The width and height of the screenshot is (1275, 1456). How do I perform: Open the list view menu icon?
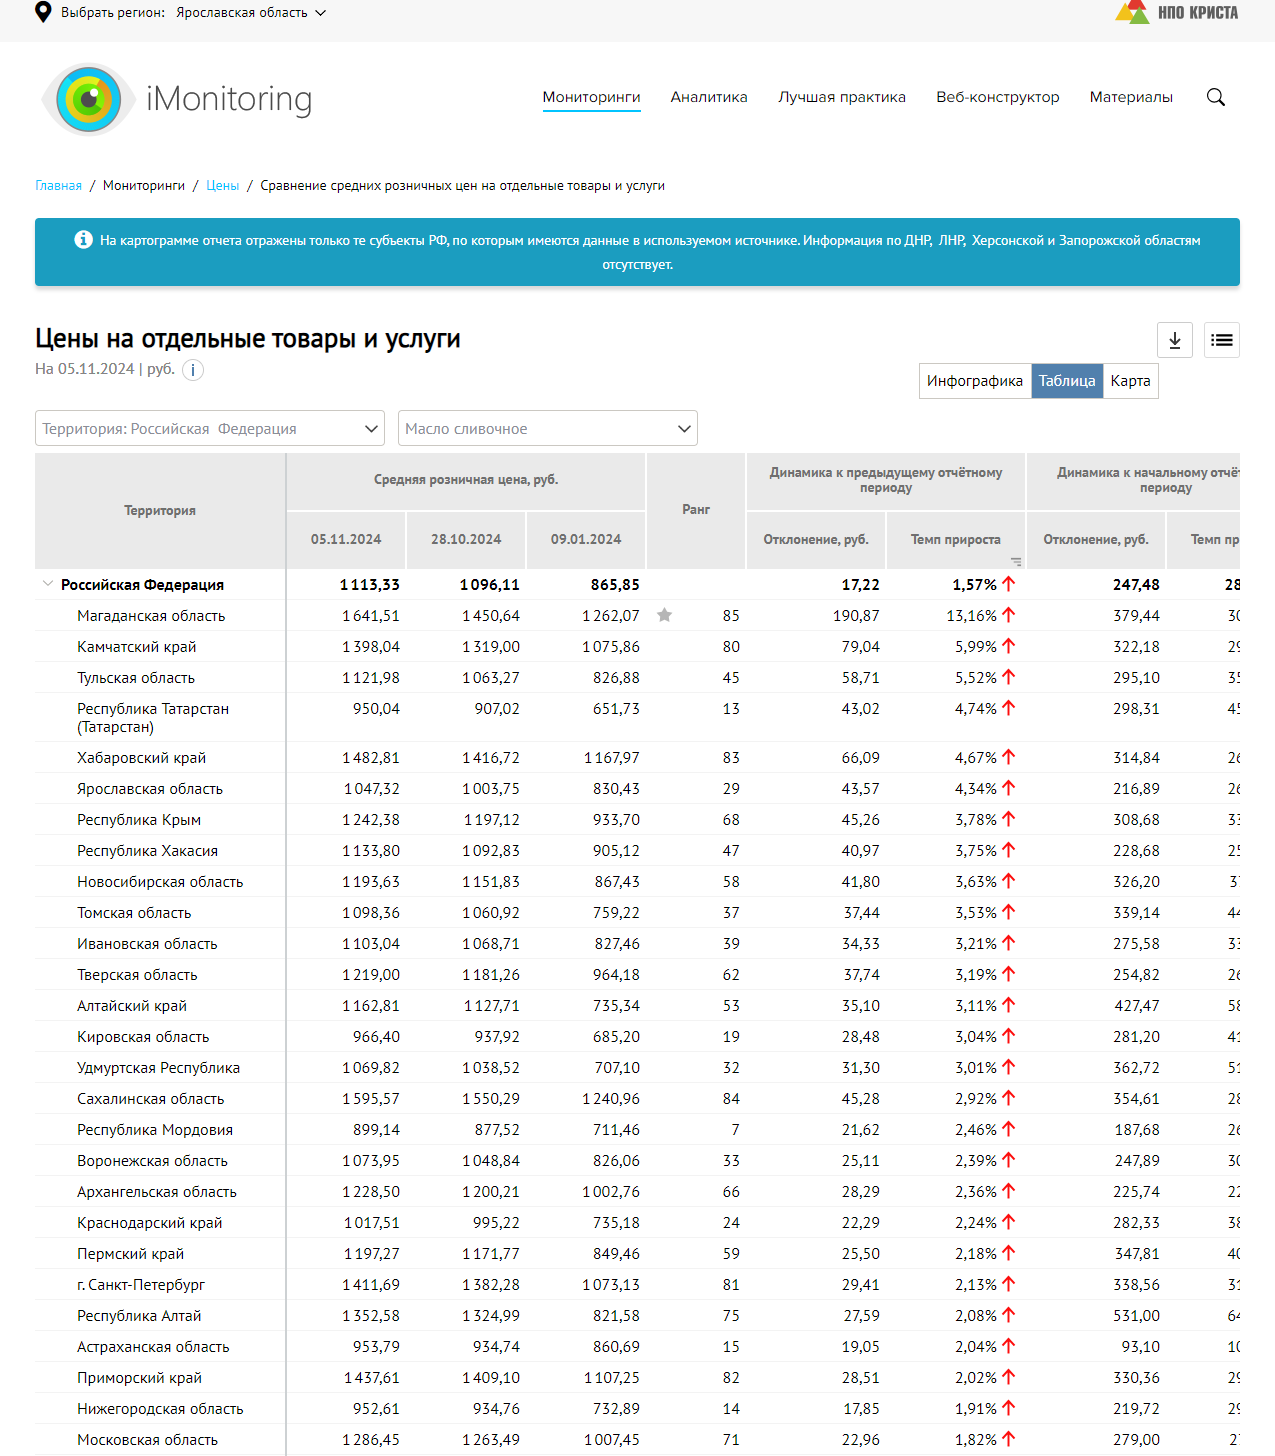pos(1222,340)
